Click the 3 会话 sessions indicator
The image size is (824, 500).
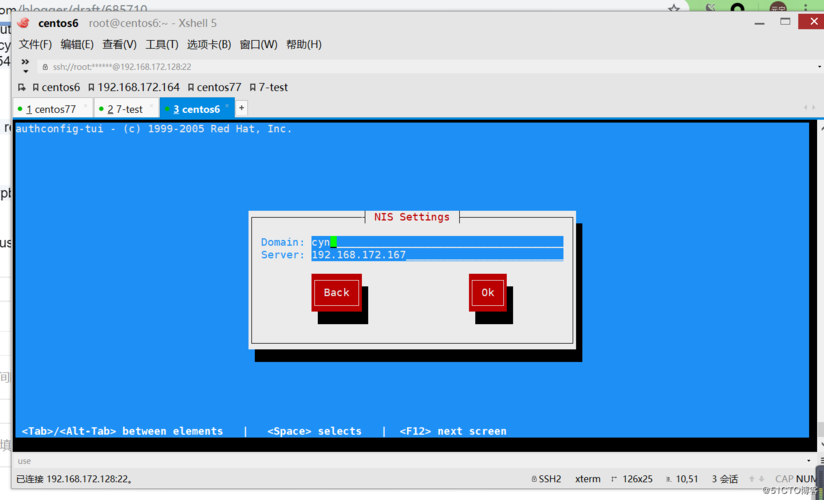pos(725,479)
